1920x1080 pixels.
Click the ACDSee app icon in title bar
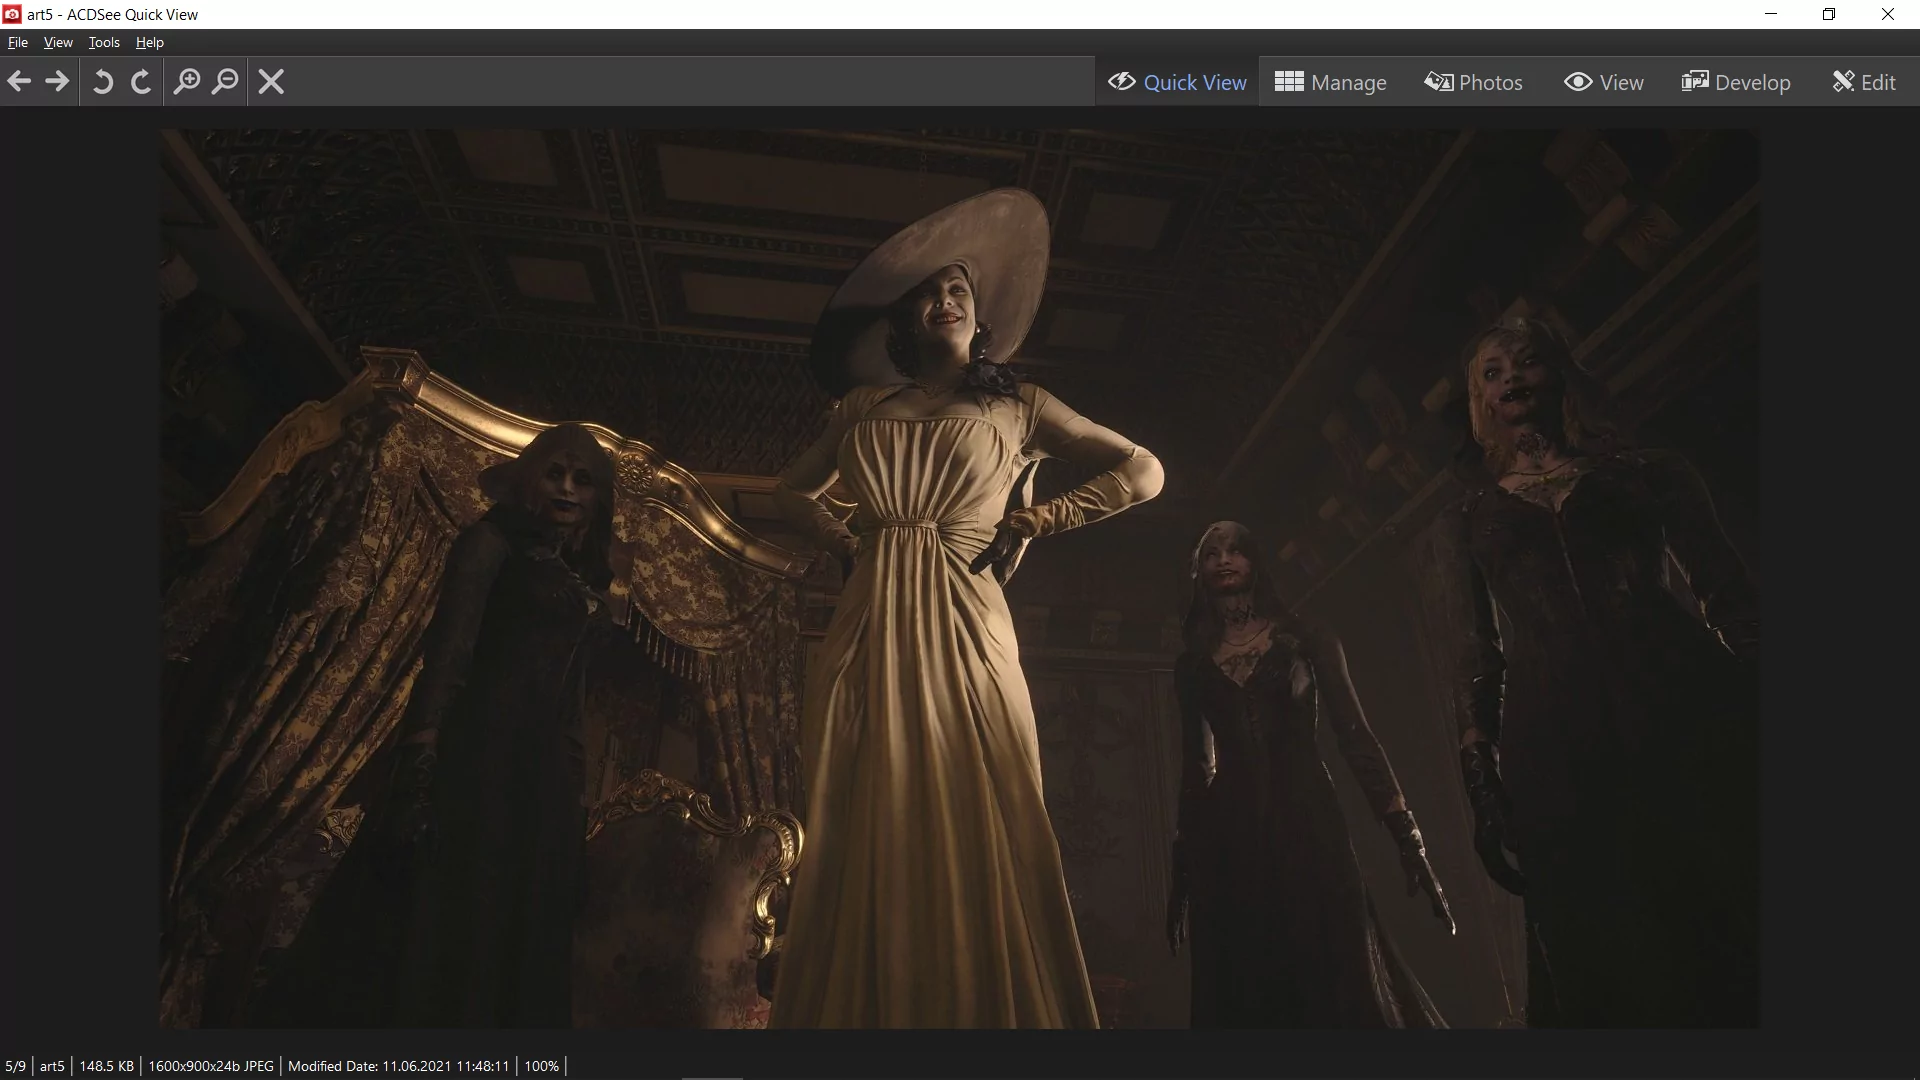[12, 14]
